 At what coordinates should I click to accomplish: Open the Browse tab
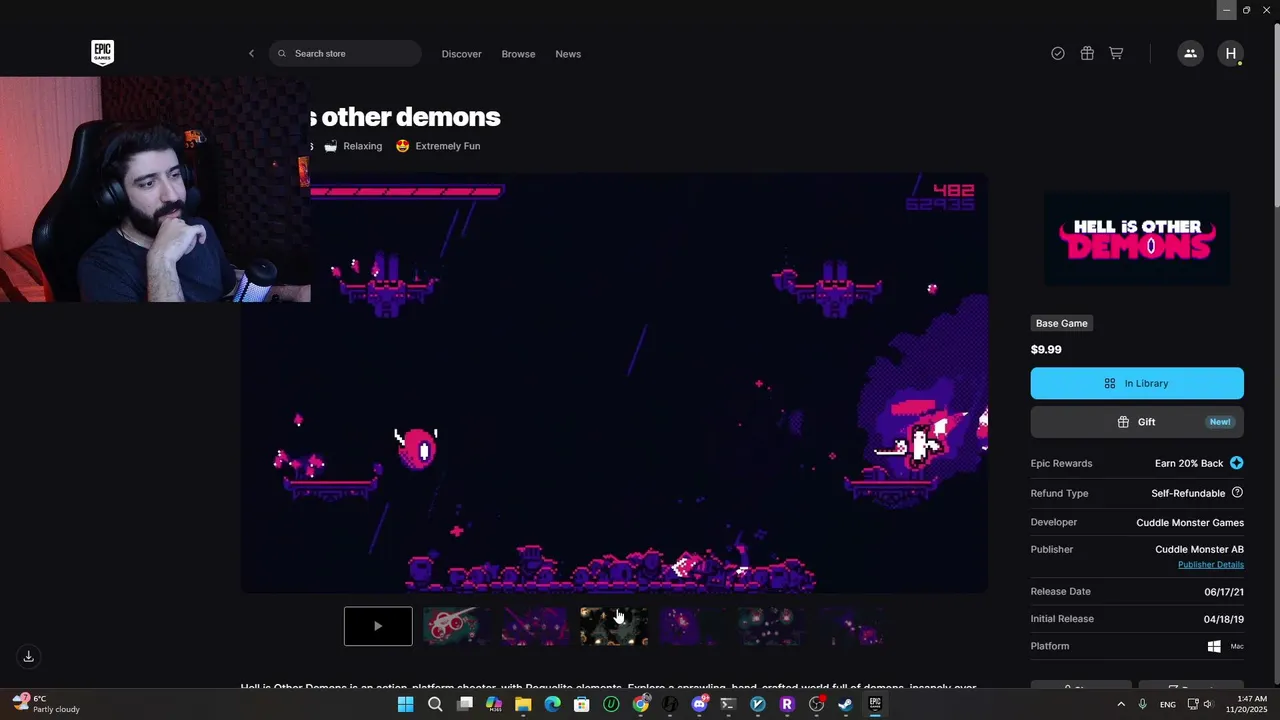point(518,54)
